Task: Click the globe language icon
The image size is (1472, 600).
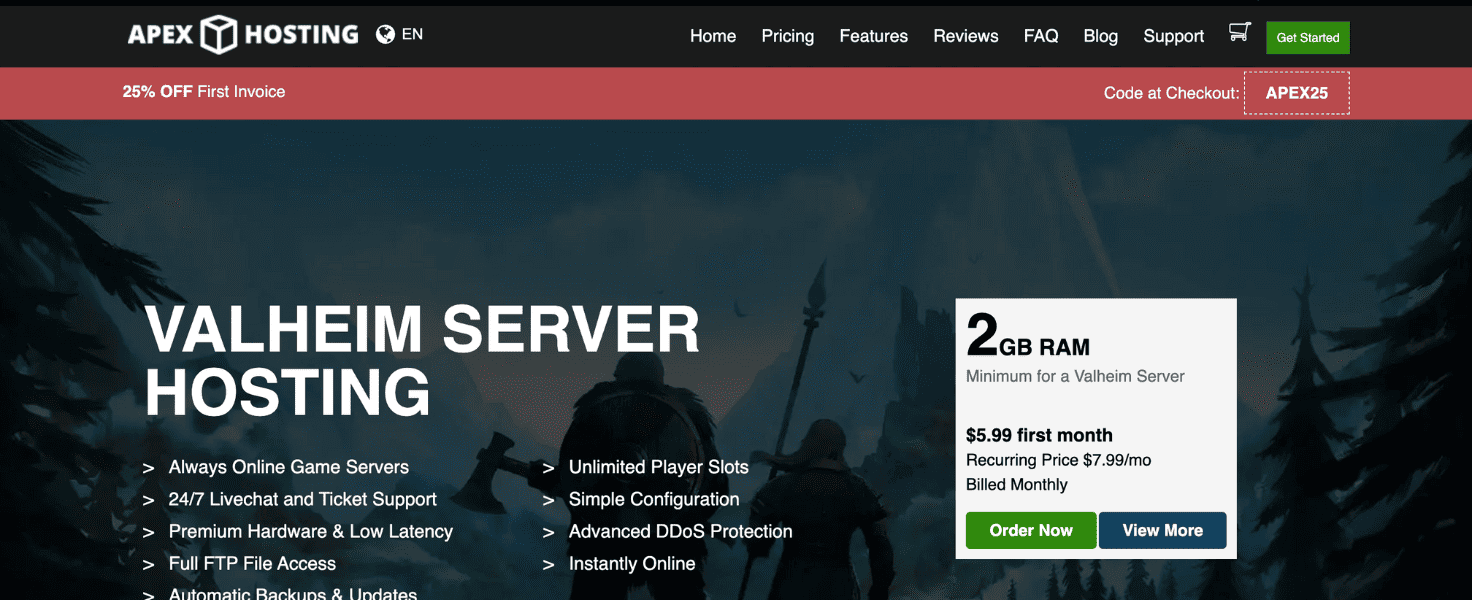Action: coord(385,33)
